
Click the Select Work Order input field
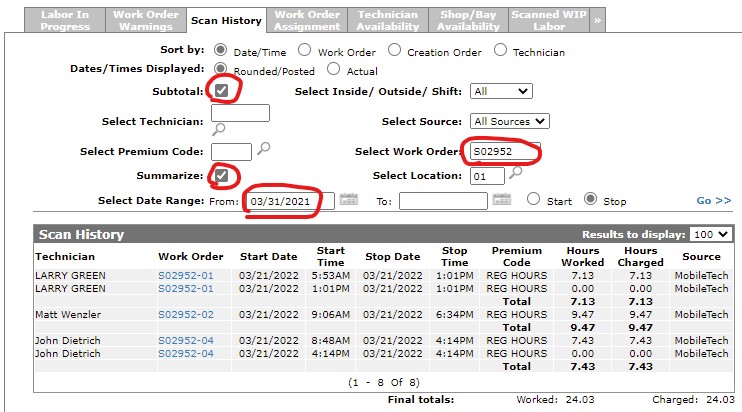coord(503,152)
